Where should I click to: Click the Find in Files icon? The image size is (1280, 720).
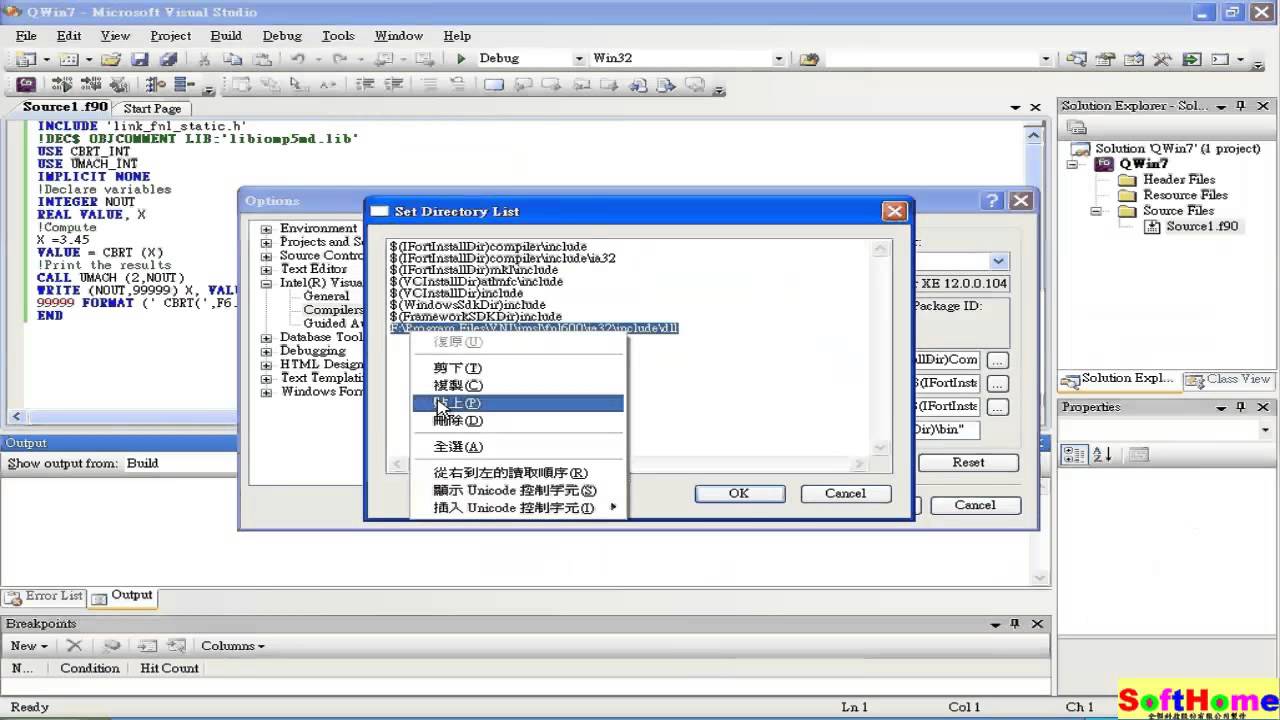point(809,59)
